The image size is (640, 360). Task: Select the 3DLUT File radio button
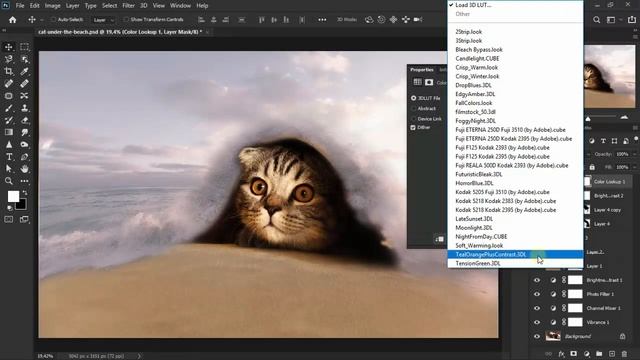pyautogui.click(x=413, y=98)
